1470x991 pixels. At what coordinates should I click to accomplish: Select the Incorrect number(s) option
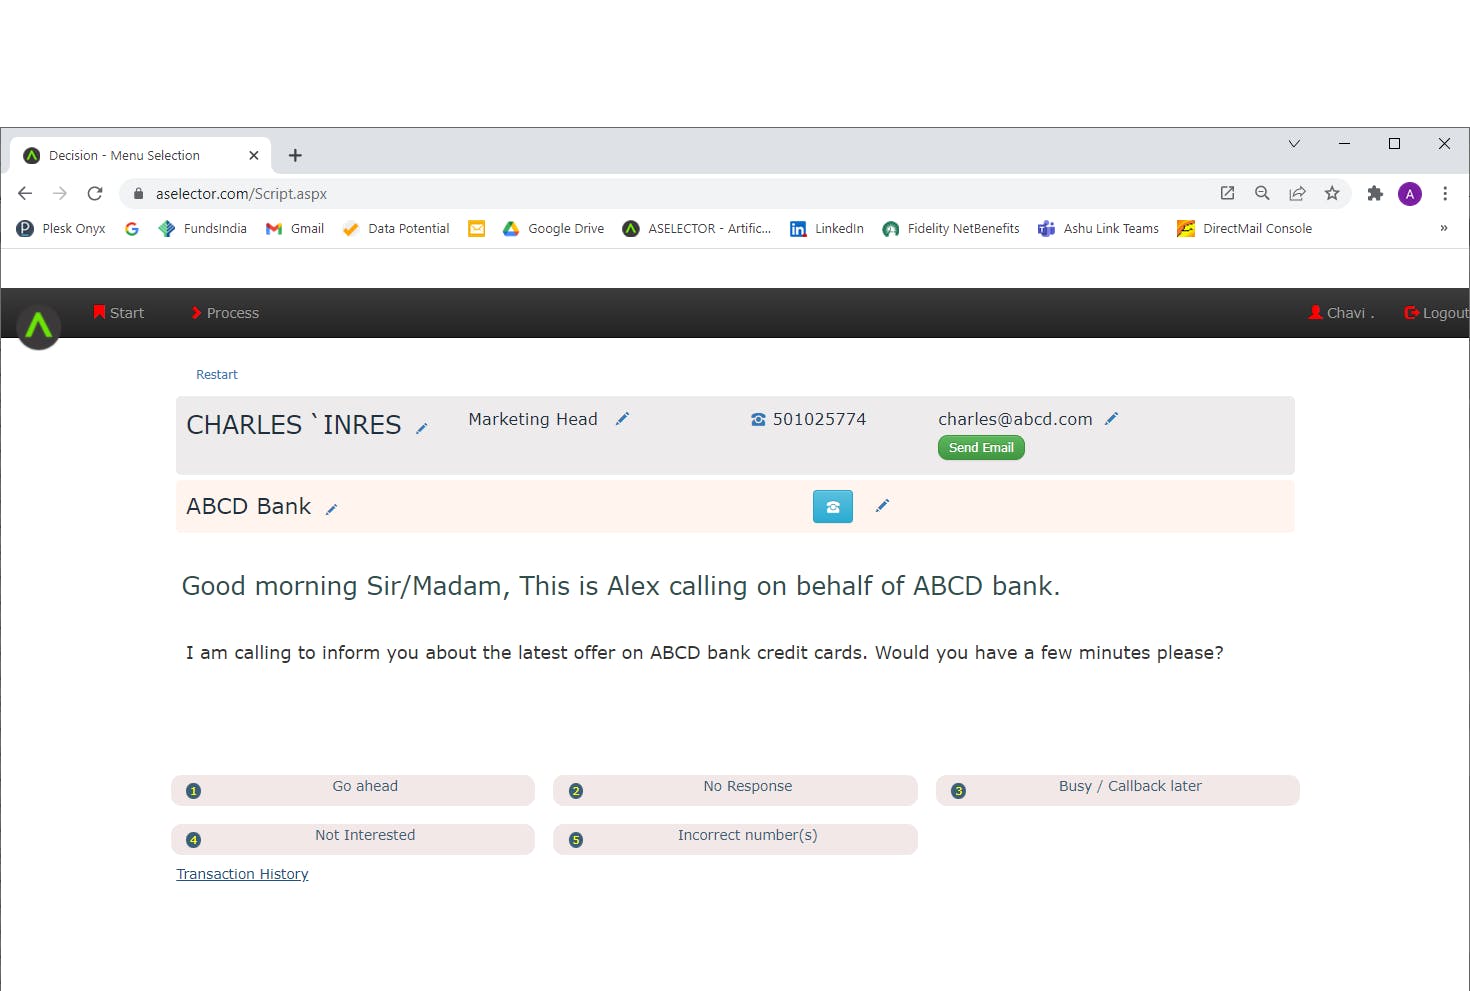[x=735, y=839]
